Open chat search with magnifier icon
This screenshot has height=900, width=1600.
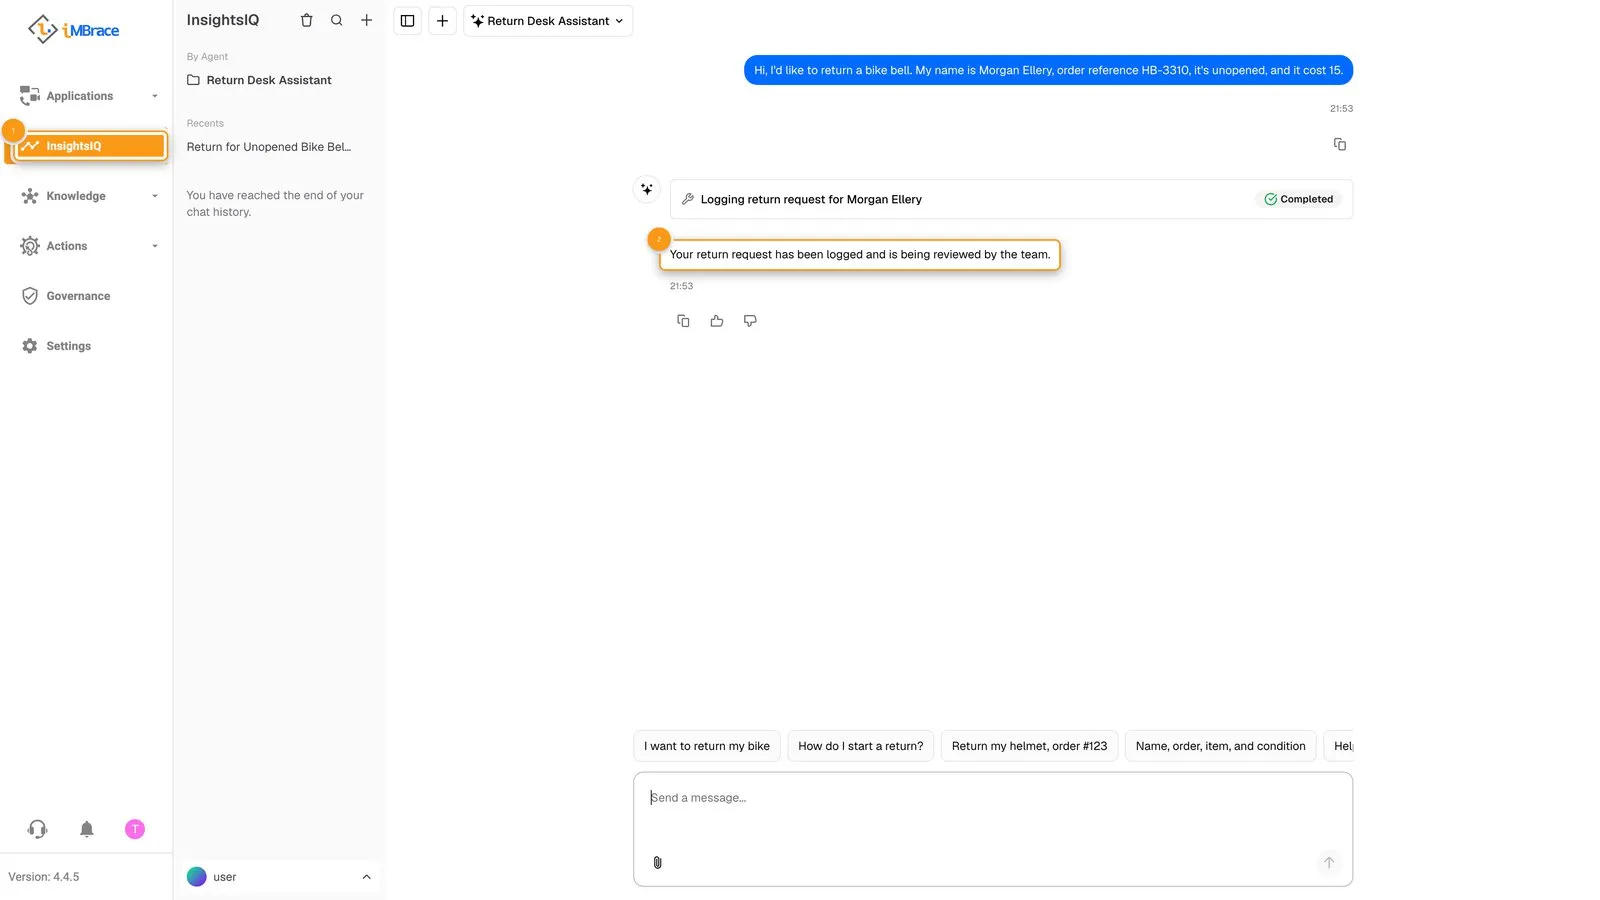pyautogui.click(x=337, y=20)
